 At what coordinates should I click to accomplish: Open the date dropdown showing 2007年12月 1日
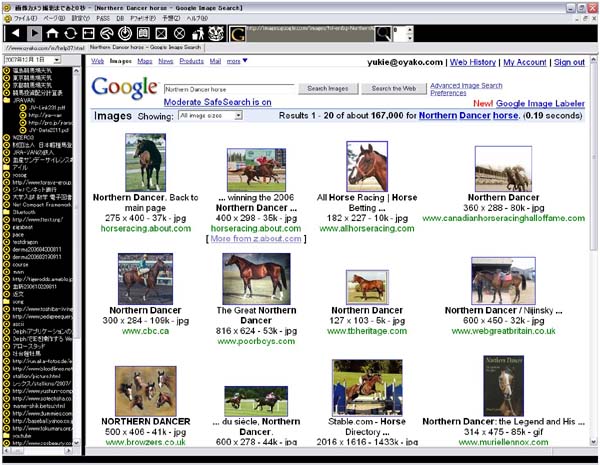coord(57,60)
